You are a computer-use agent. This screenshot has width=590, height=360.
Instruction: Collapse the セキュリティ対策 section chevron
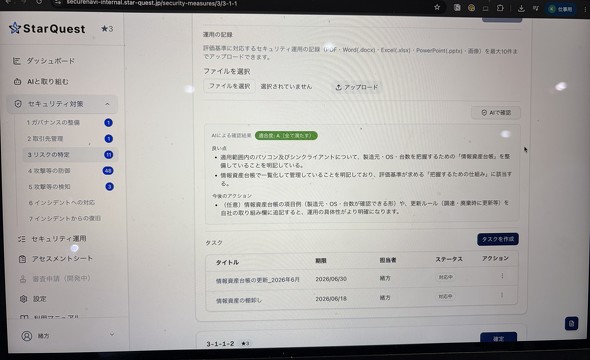[107, 104]
